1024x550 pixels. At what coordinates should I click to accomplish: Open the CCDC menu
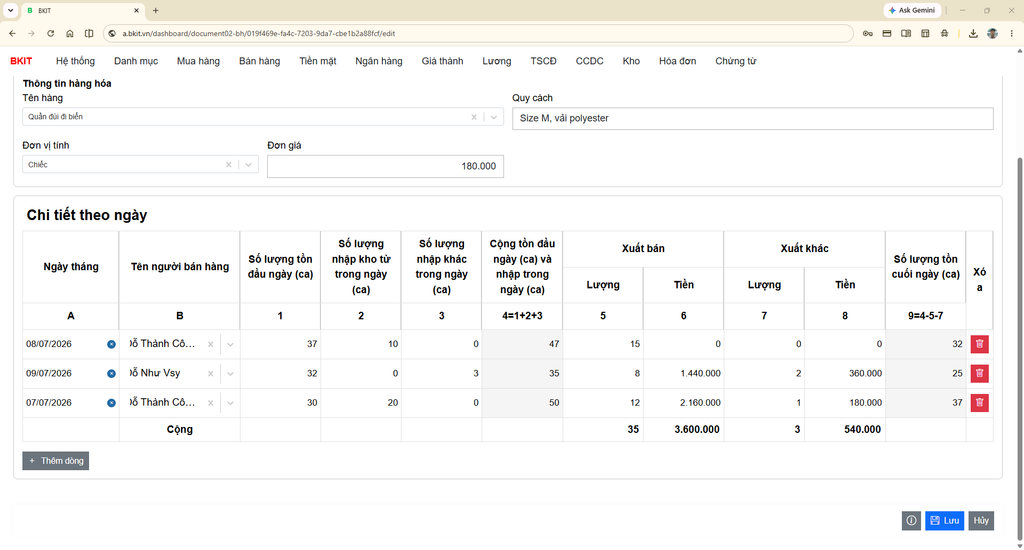589,61
